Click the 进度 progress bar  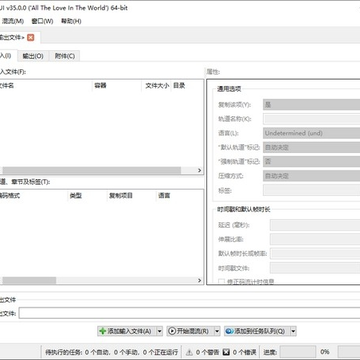pyautogui.click(x=298, y=352)
